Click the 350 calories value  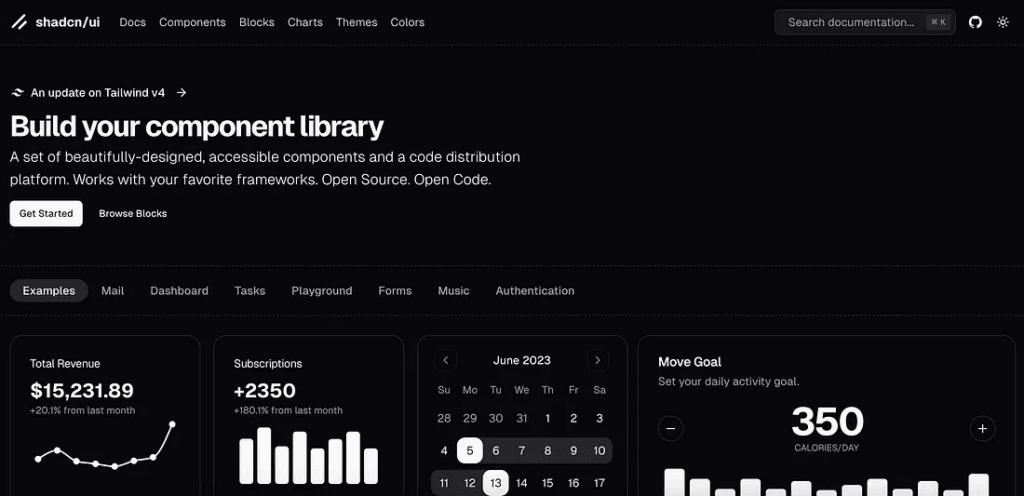(827, 422)
